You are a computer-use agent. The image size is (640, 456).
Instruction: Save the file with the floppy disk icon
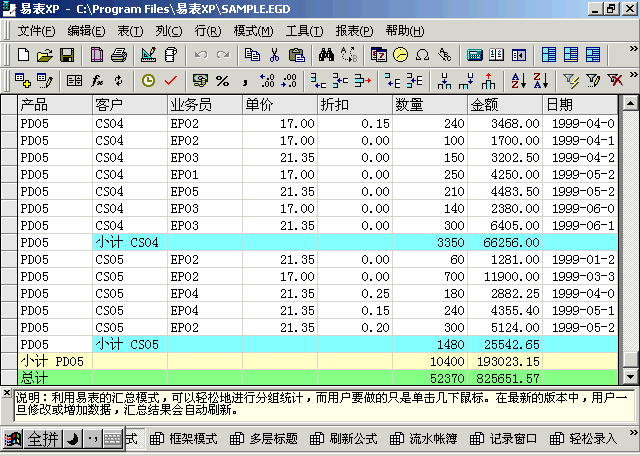point(67,55)
